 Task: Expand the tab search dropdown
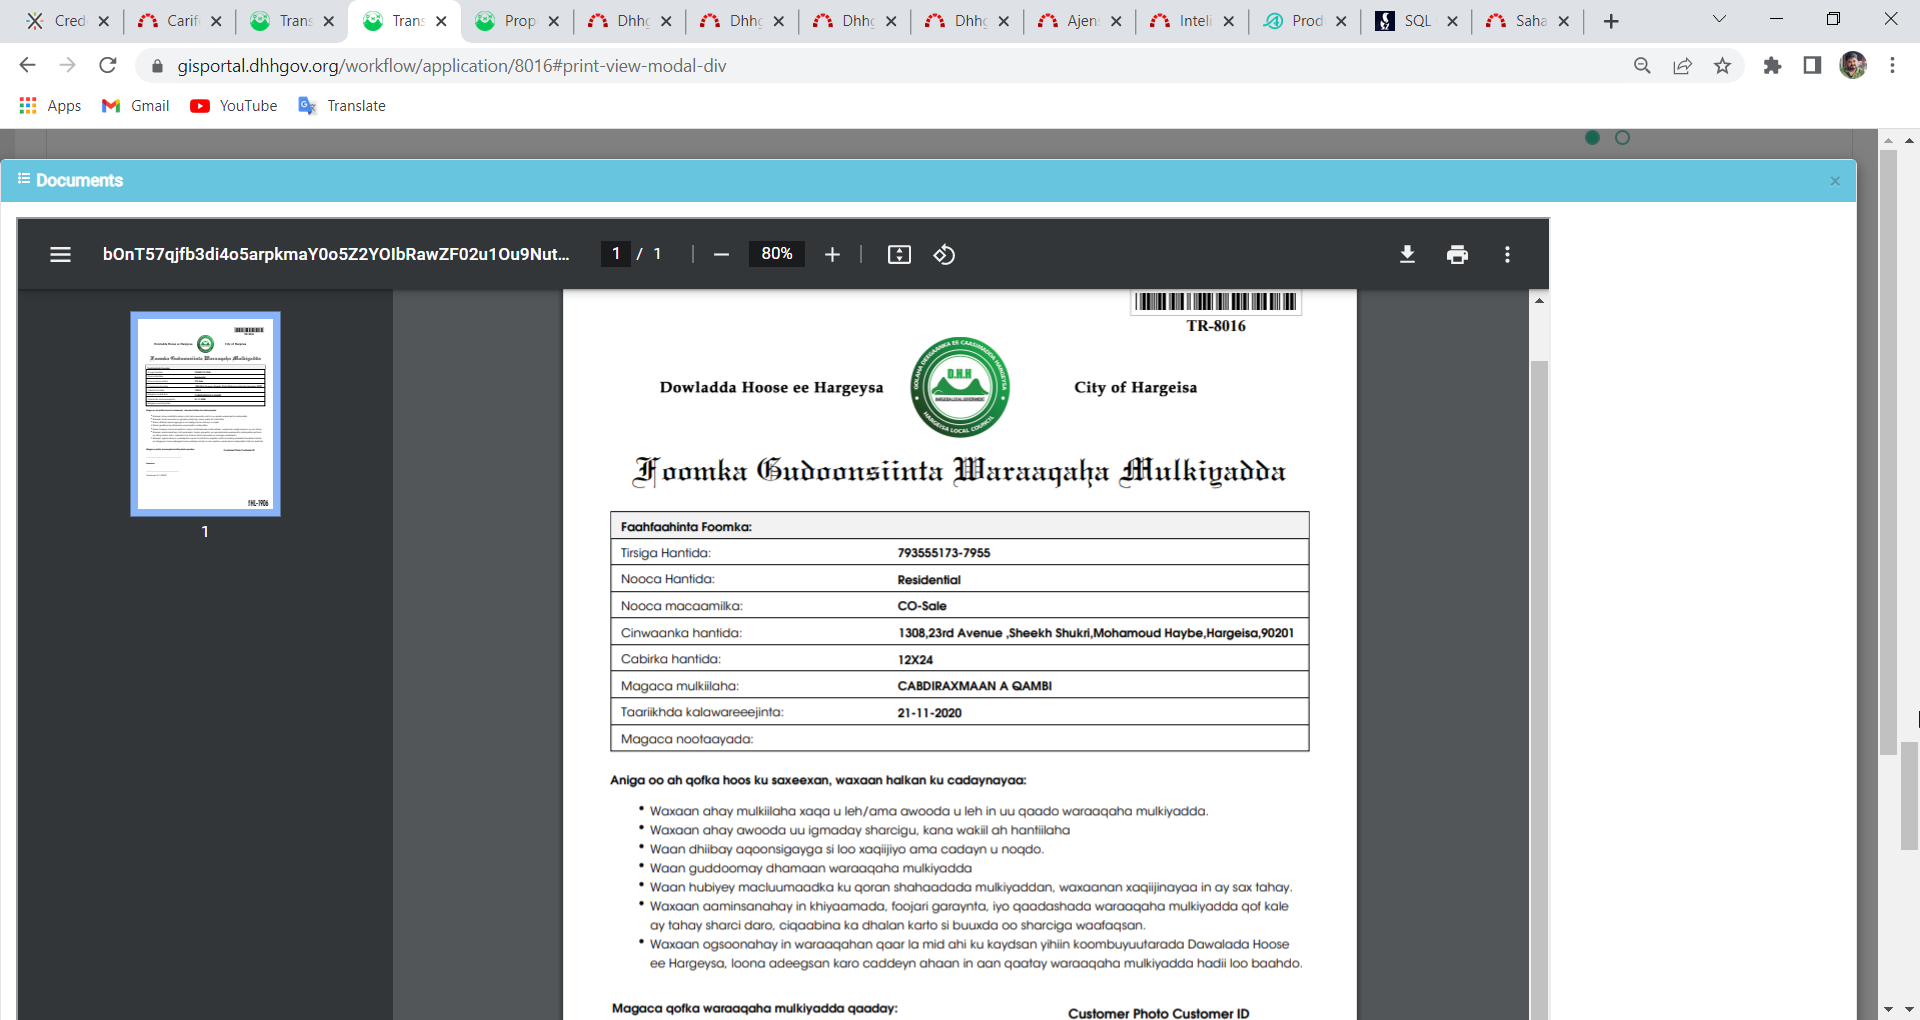(1719, 19)
